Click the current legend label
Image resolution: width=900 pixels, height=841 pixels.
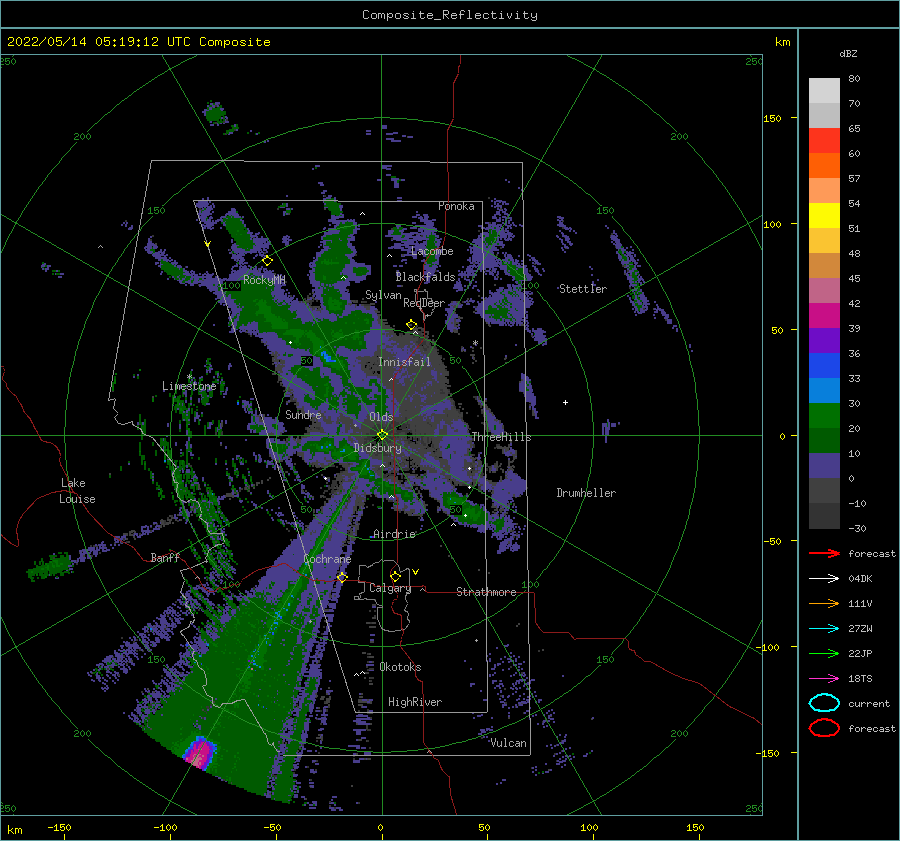pyautogui.click(x=869, y=703)
